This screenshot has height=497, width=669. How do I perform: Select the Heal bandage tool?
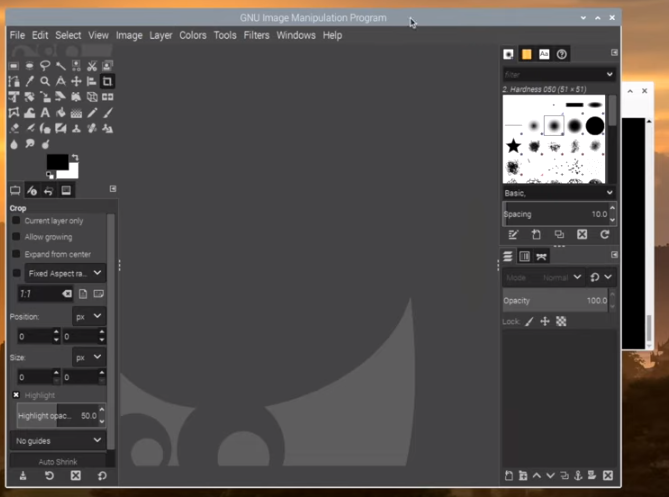click(x=92, y=128)
